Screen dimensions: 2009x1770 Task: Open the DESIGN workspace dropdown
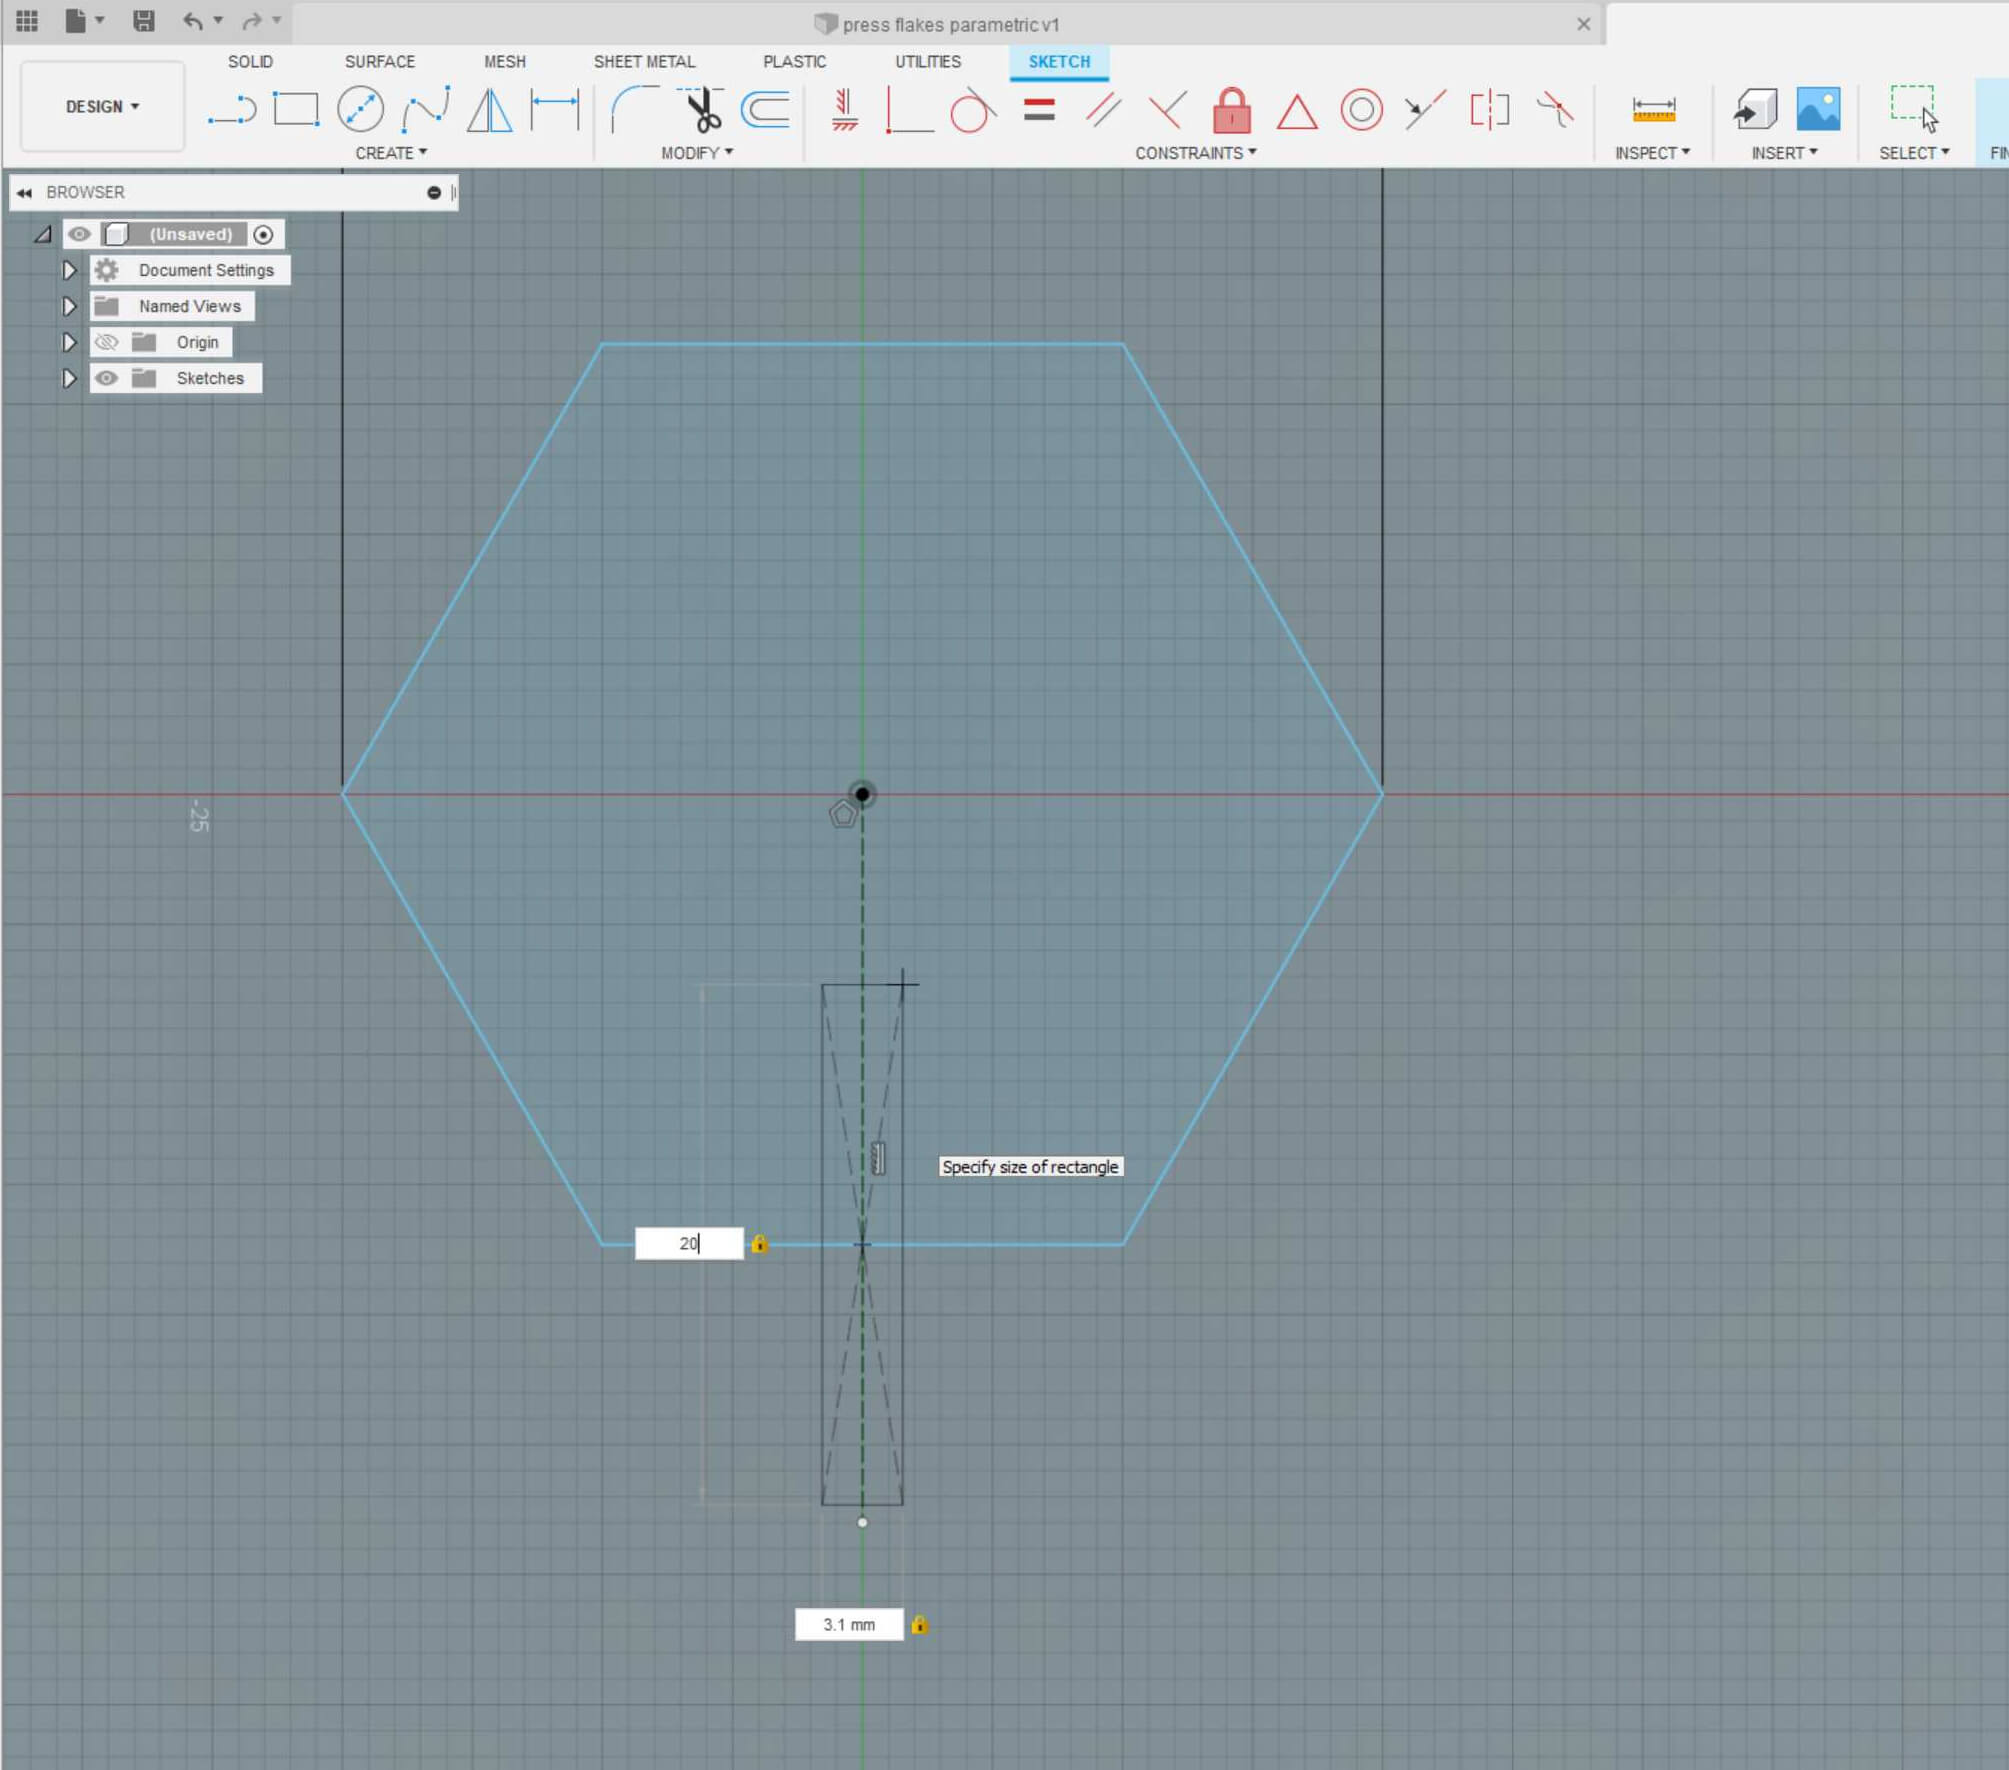click(102, 106)
